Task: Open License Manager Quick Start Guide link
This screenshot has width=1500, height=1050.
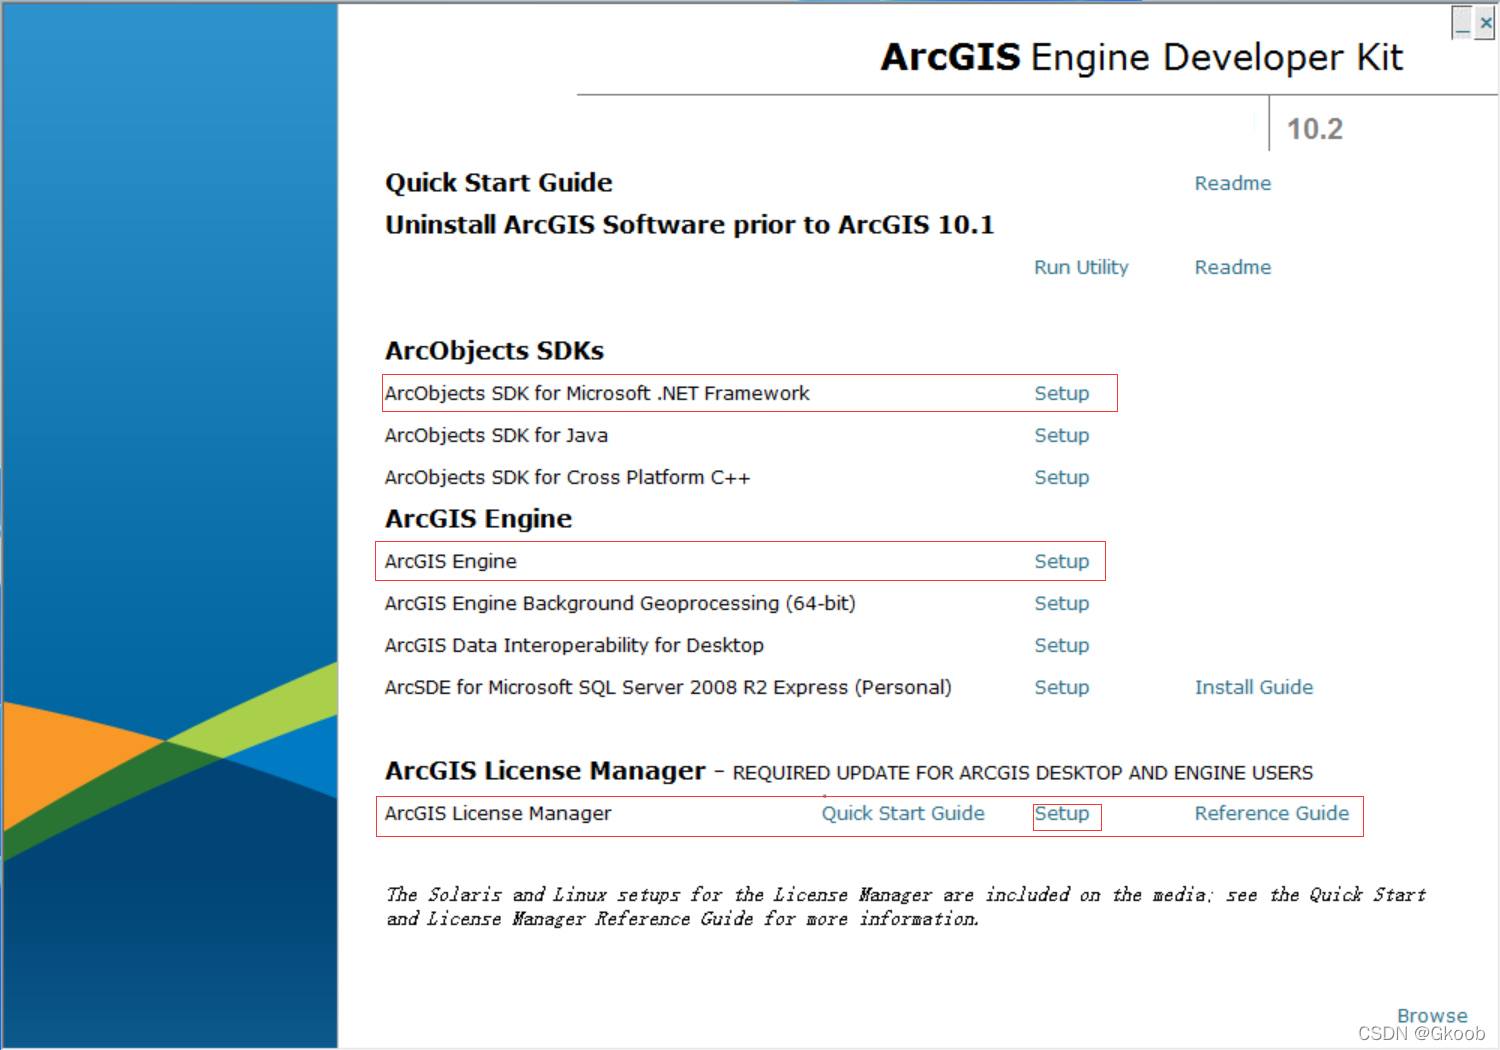Action: [902, 813]
